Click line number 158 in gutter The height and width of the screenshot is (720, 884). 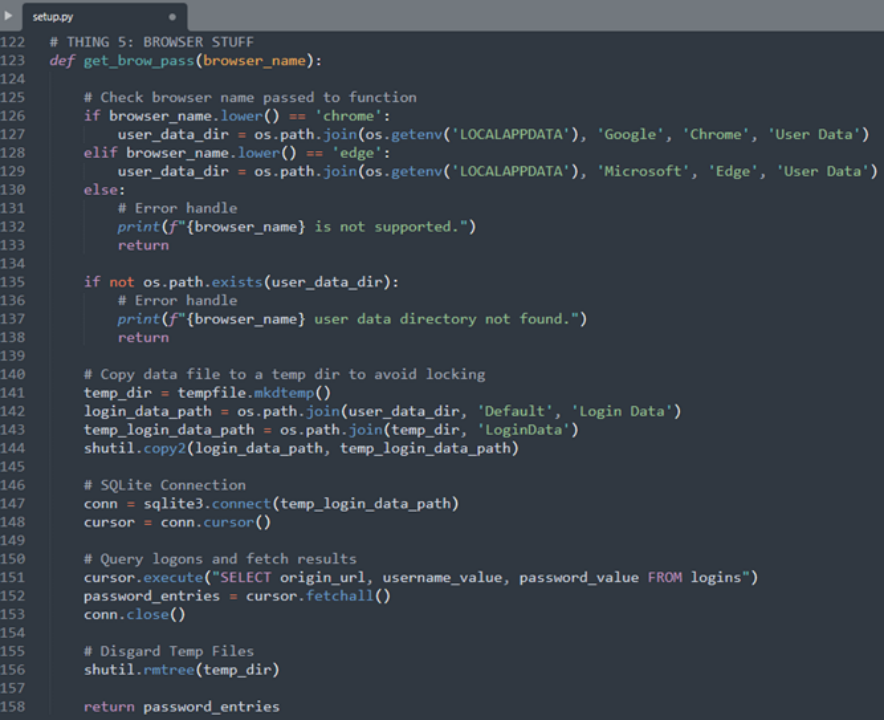coord(13,706)
